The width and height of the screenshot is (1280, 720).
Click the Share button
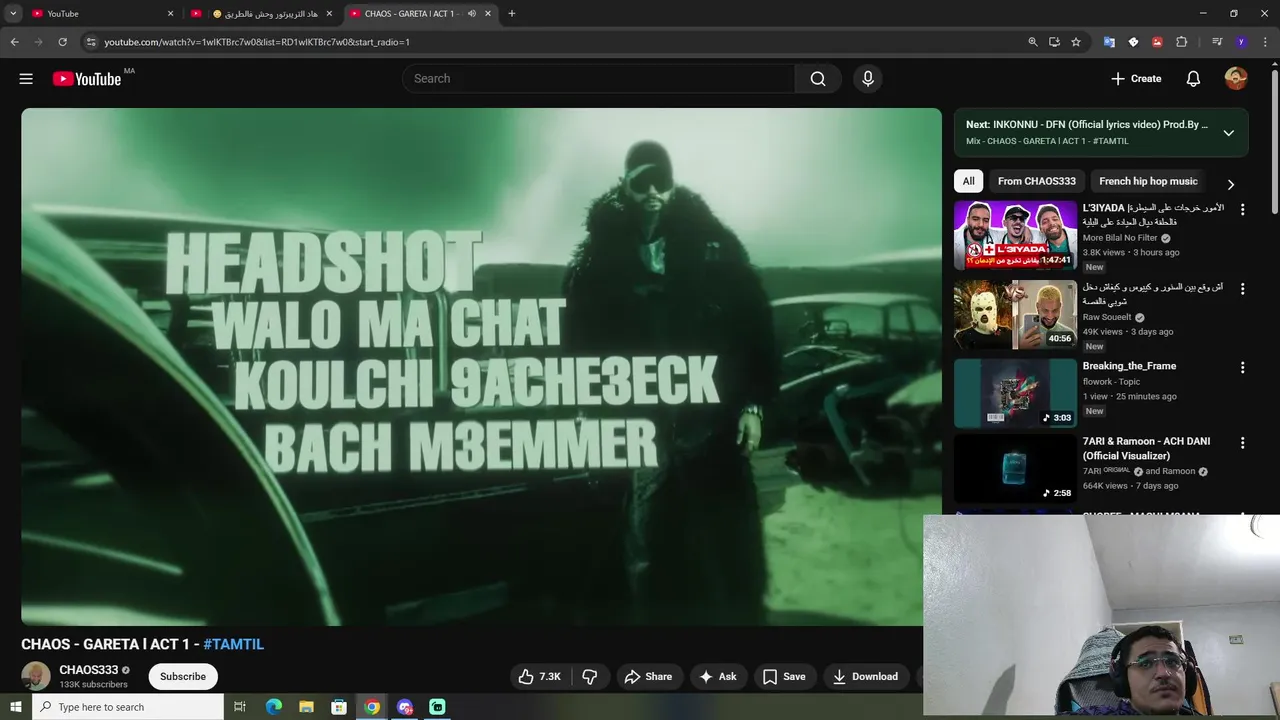[x=648, y=677]
